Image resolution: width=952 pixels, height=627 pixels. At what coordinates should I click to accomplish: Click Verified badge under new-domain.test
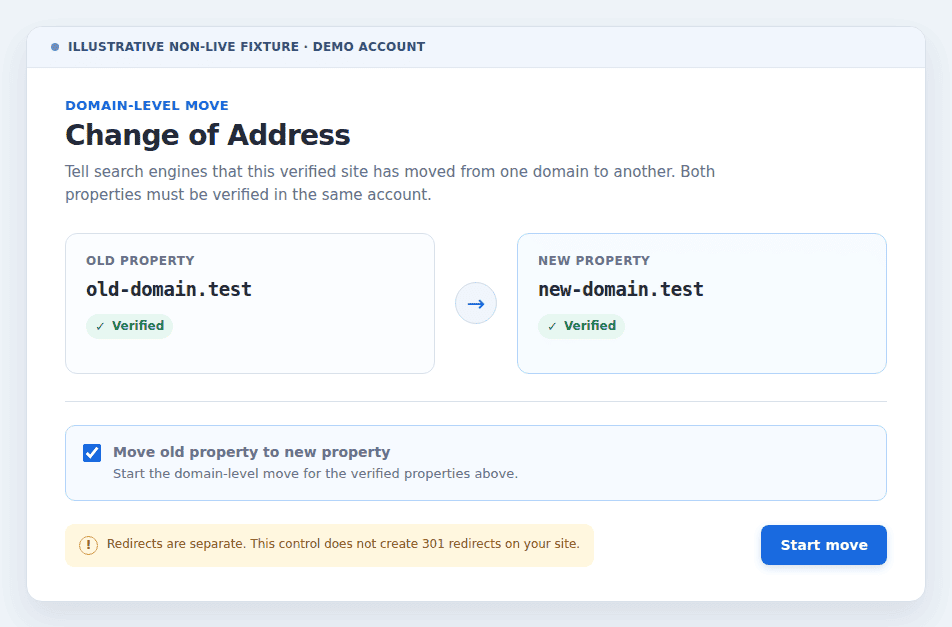click(x=581, y=326)
